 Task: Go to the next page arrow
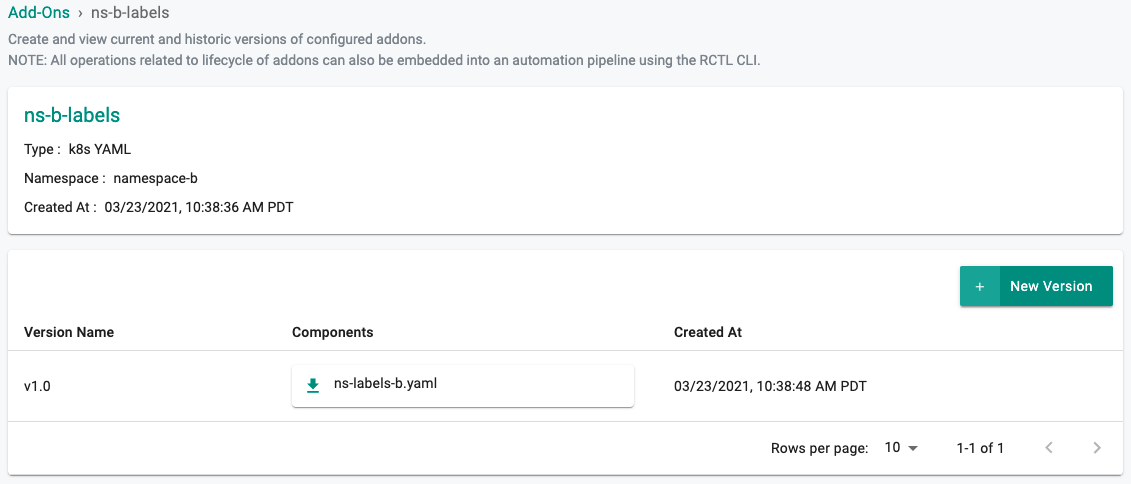click(1097, 448)
